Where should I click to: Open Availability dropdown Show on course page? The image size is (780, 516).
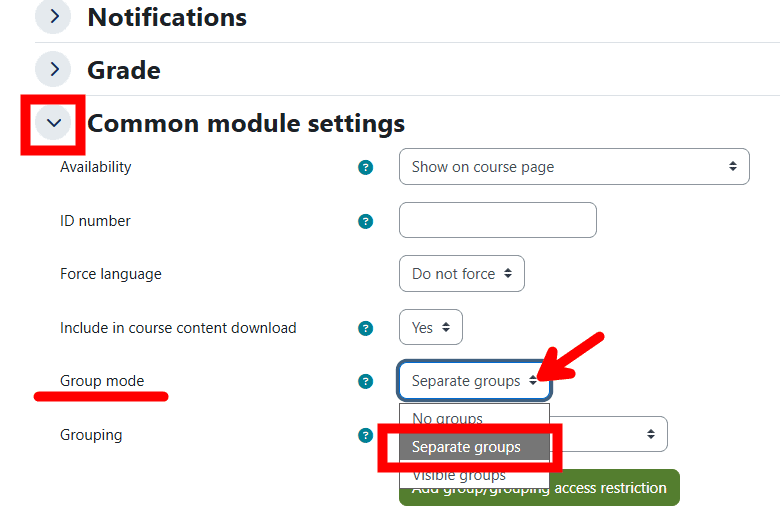pyautogui.click(x=574, y=167)
